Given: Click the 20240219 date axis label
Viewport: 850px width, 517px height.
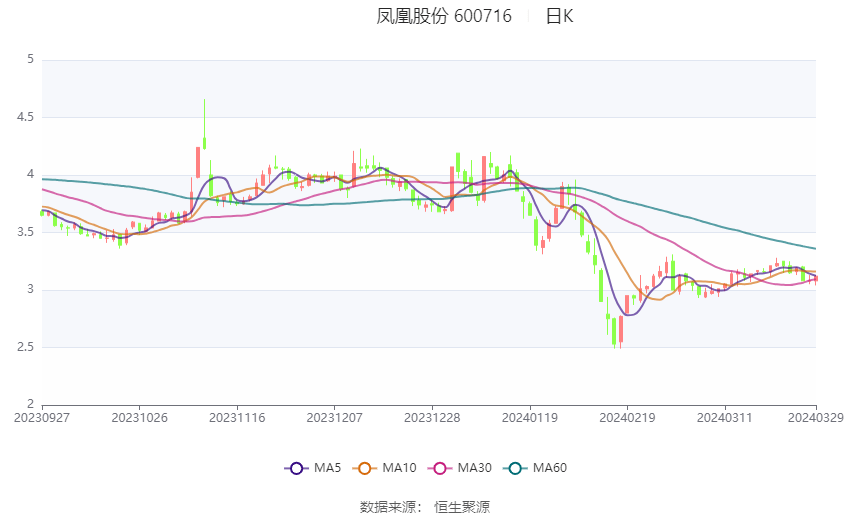Looking at the screenshot, I should pos(627,418).
